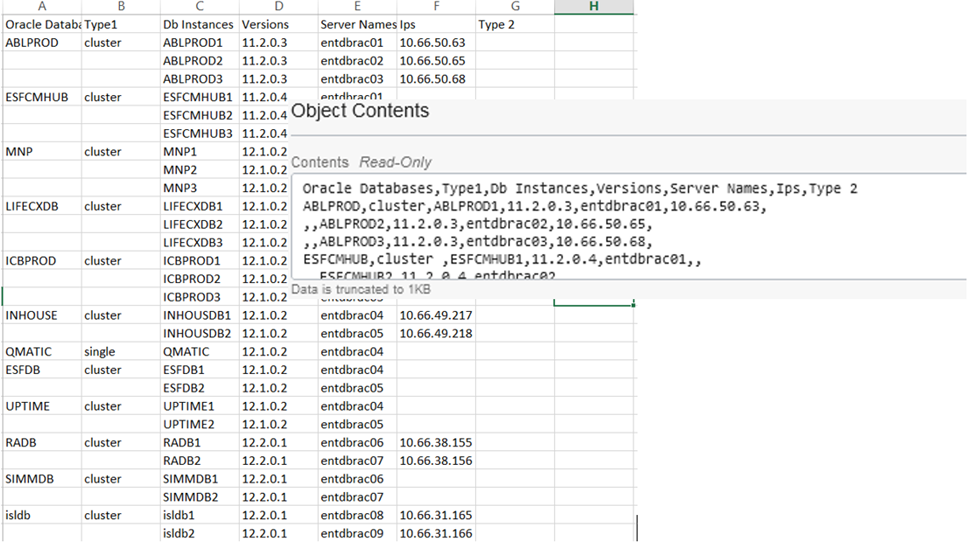This screenshot has width=975, height=543.
Task: Select IP cell 10.66.31.166
Action: point(437,533)
